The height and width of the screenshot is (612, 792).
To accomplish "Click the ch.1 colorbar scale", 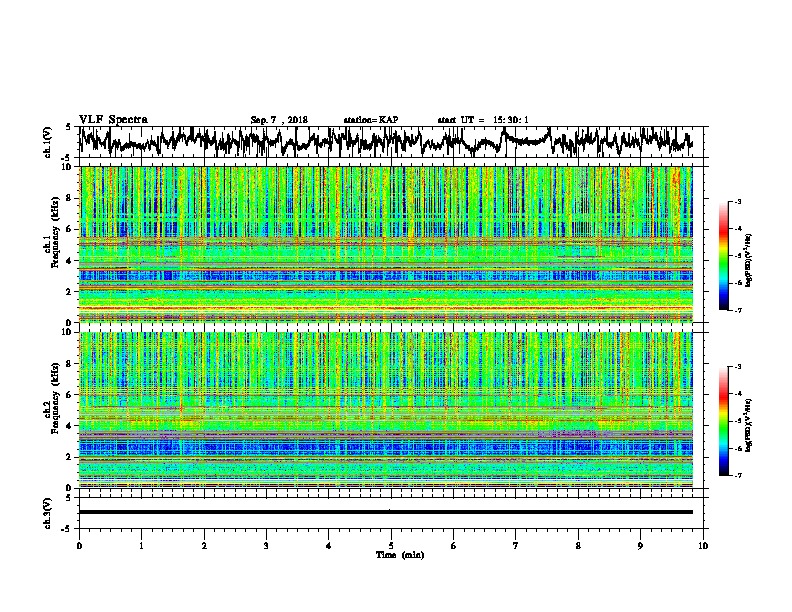I will 724,256.
